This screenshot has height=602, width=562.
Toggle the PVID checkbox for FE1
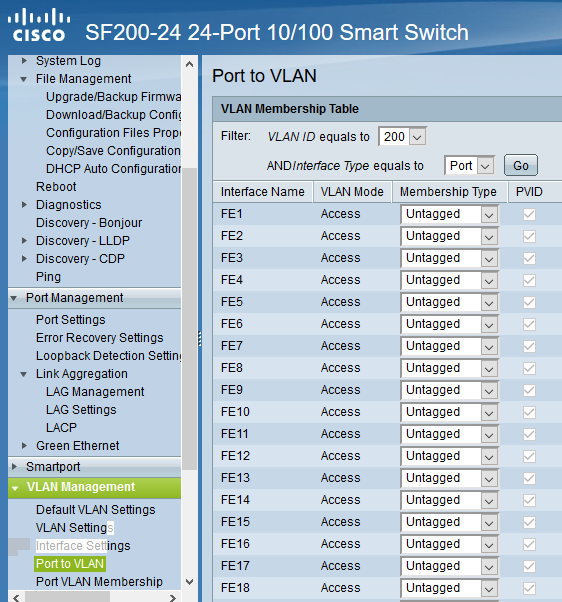pos(529,214)
